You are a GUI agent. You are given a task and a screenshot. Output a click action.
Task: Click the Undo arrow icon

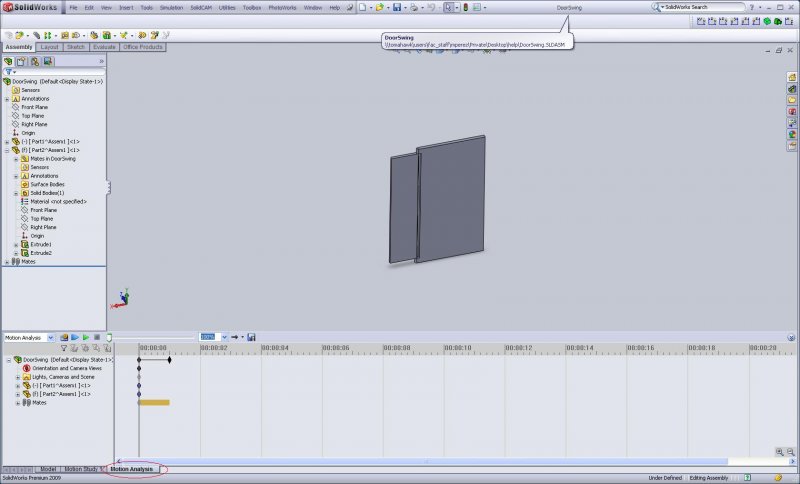(x=431, y=8)
